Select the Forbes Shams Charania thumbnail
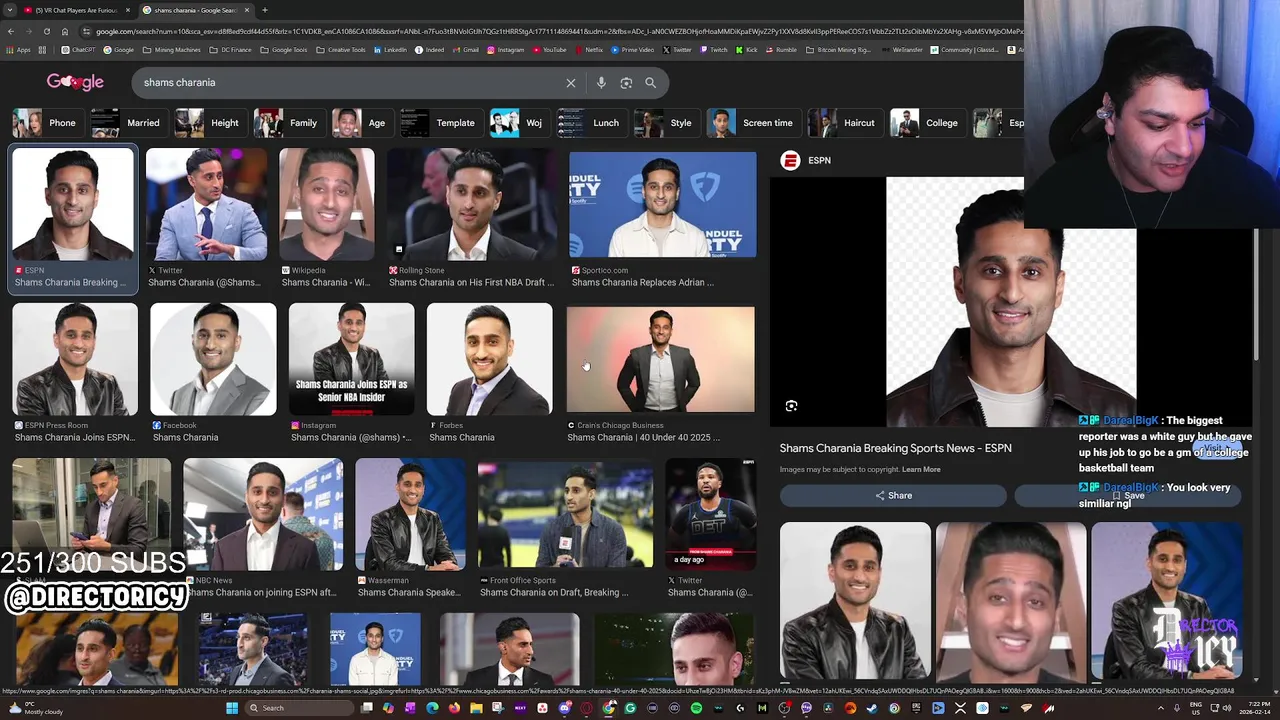Viewport: 1280px width, 720px height. coord(489,359)
